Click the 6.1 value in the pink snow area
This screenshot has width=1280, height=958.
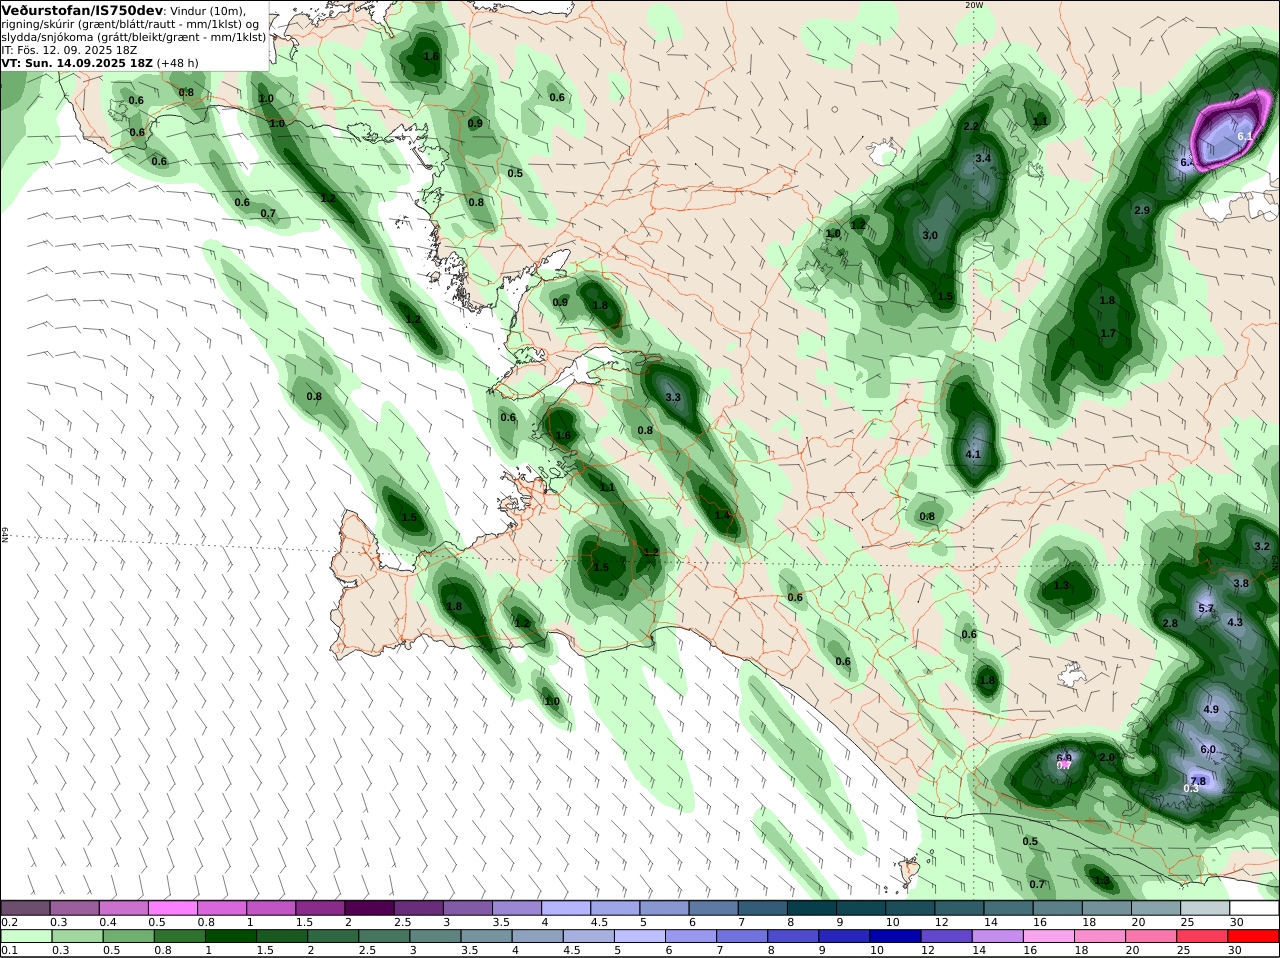click(1245, 137)
